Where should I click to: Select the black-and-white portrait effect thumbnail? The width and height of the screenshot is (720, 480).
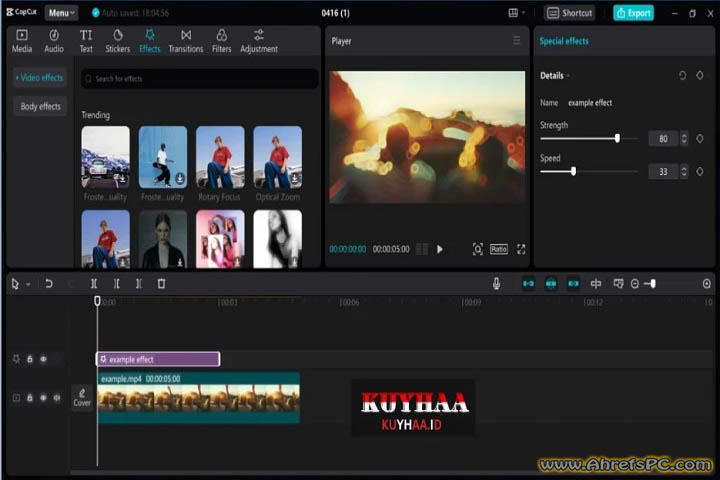pos(277,239)
